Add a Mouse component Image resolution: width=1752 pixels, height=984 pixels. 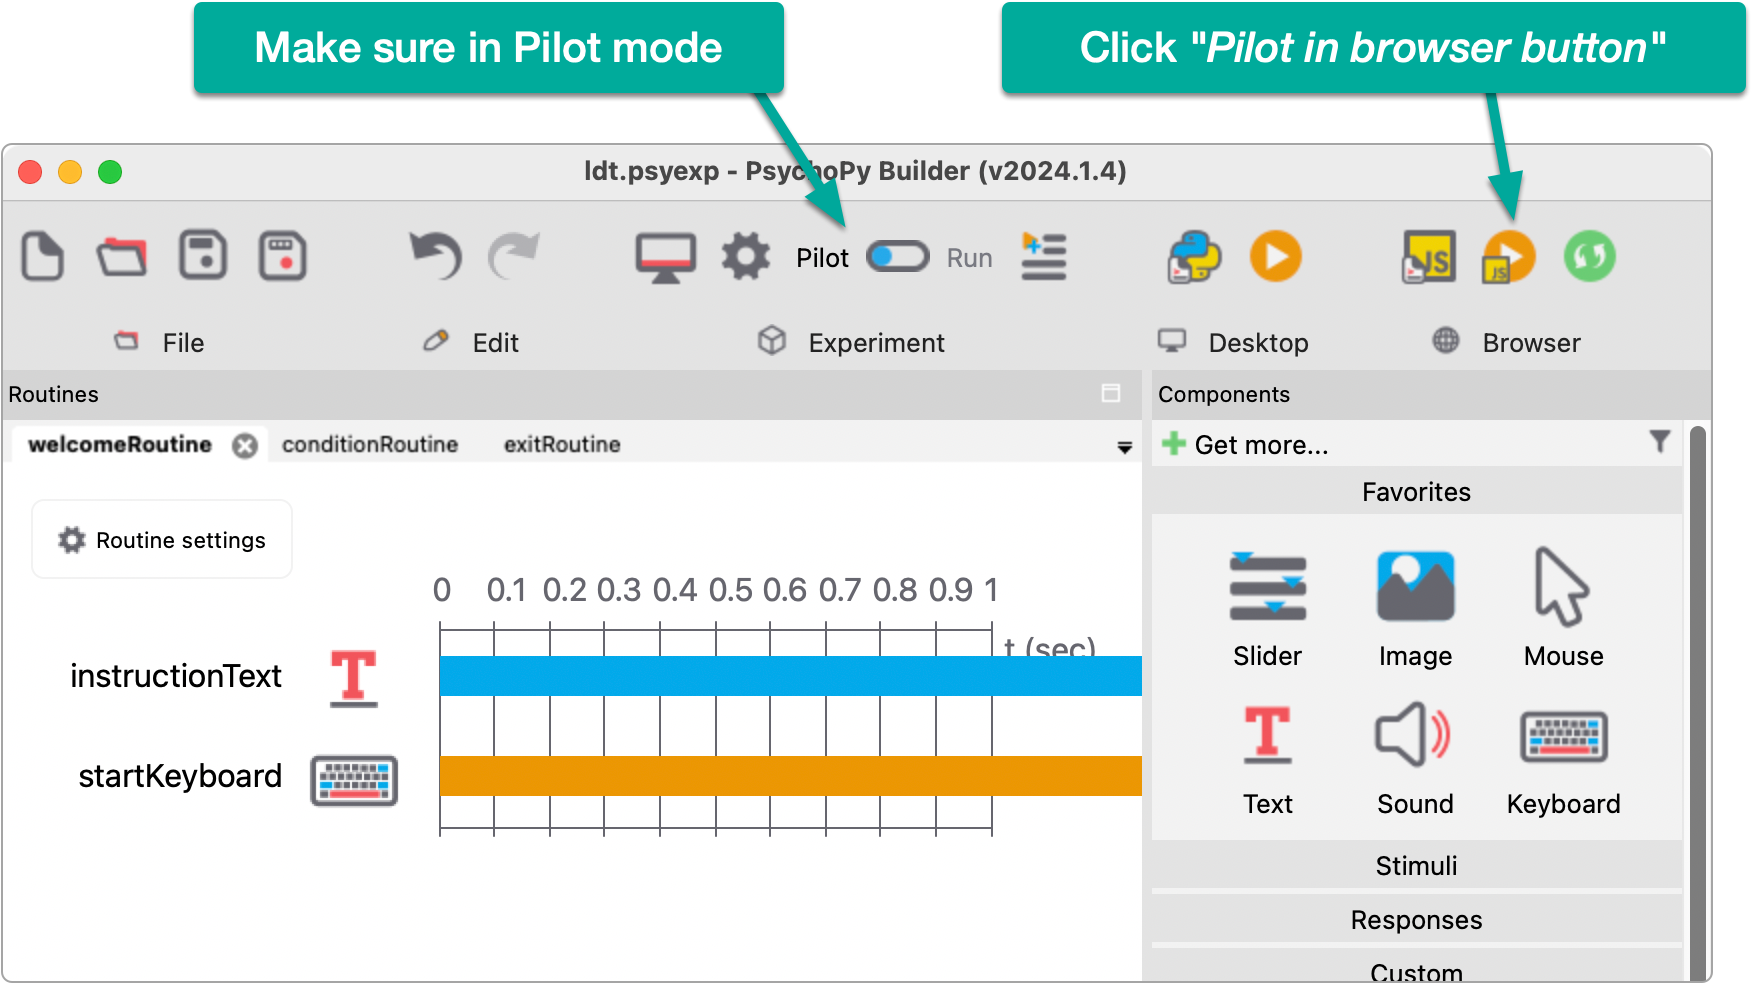pyautogui.click(x=1564, y=609)
